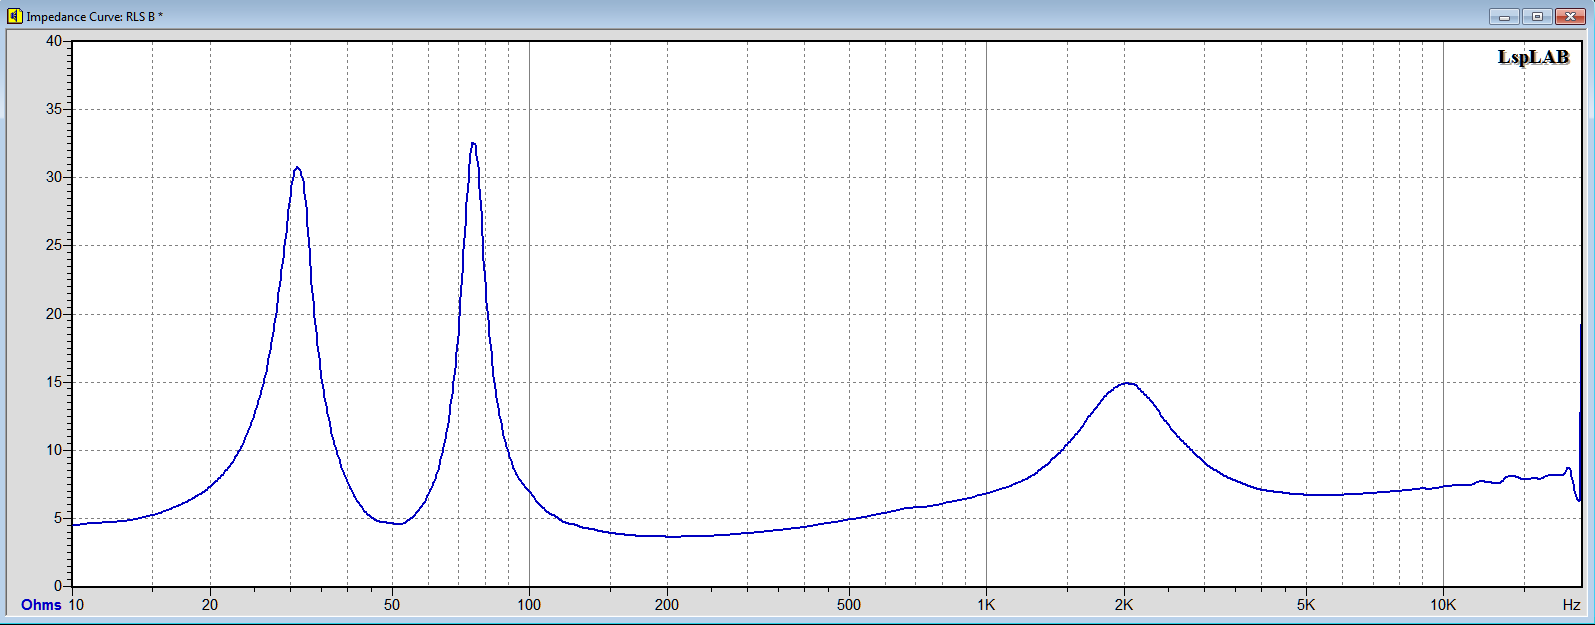1595x625 pixels.
Task: Click the 15 value on the Ohms axis
Action: (x=53, y=382)
